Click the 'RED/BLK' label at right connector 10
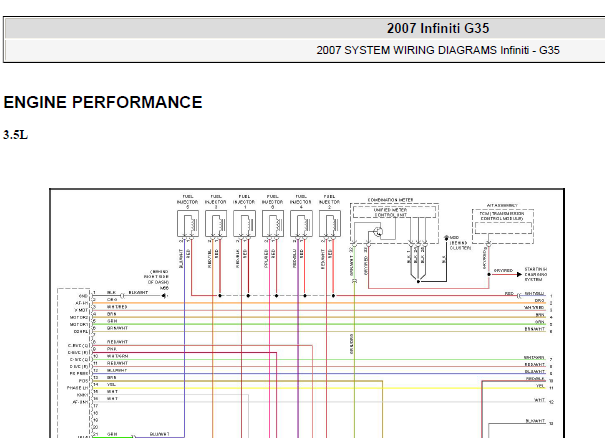The width and height of the screenshot is (605, 438). 535,379
